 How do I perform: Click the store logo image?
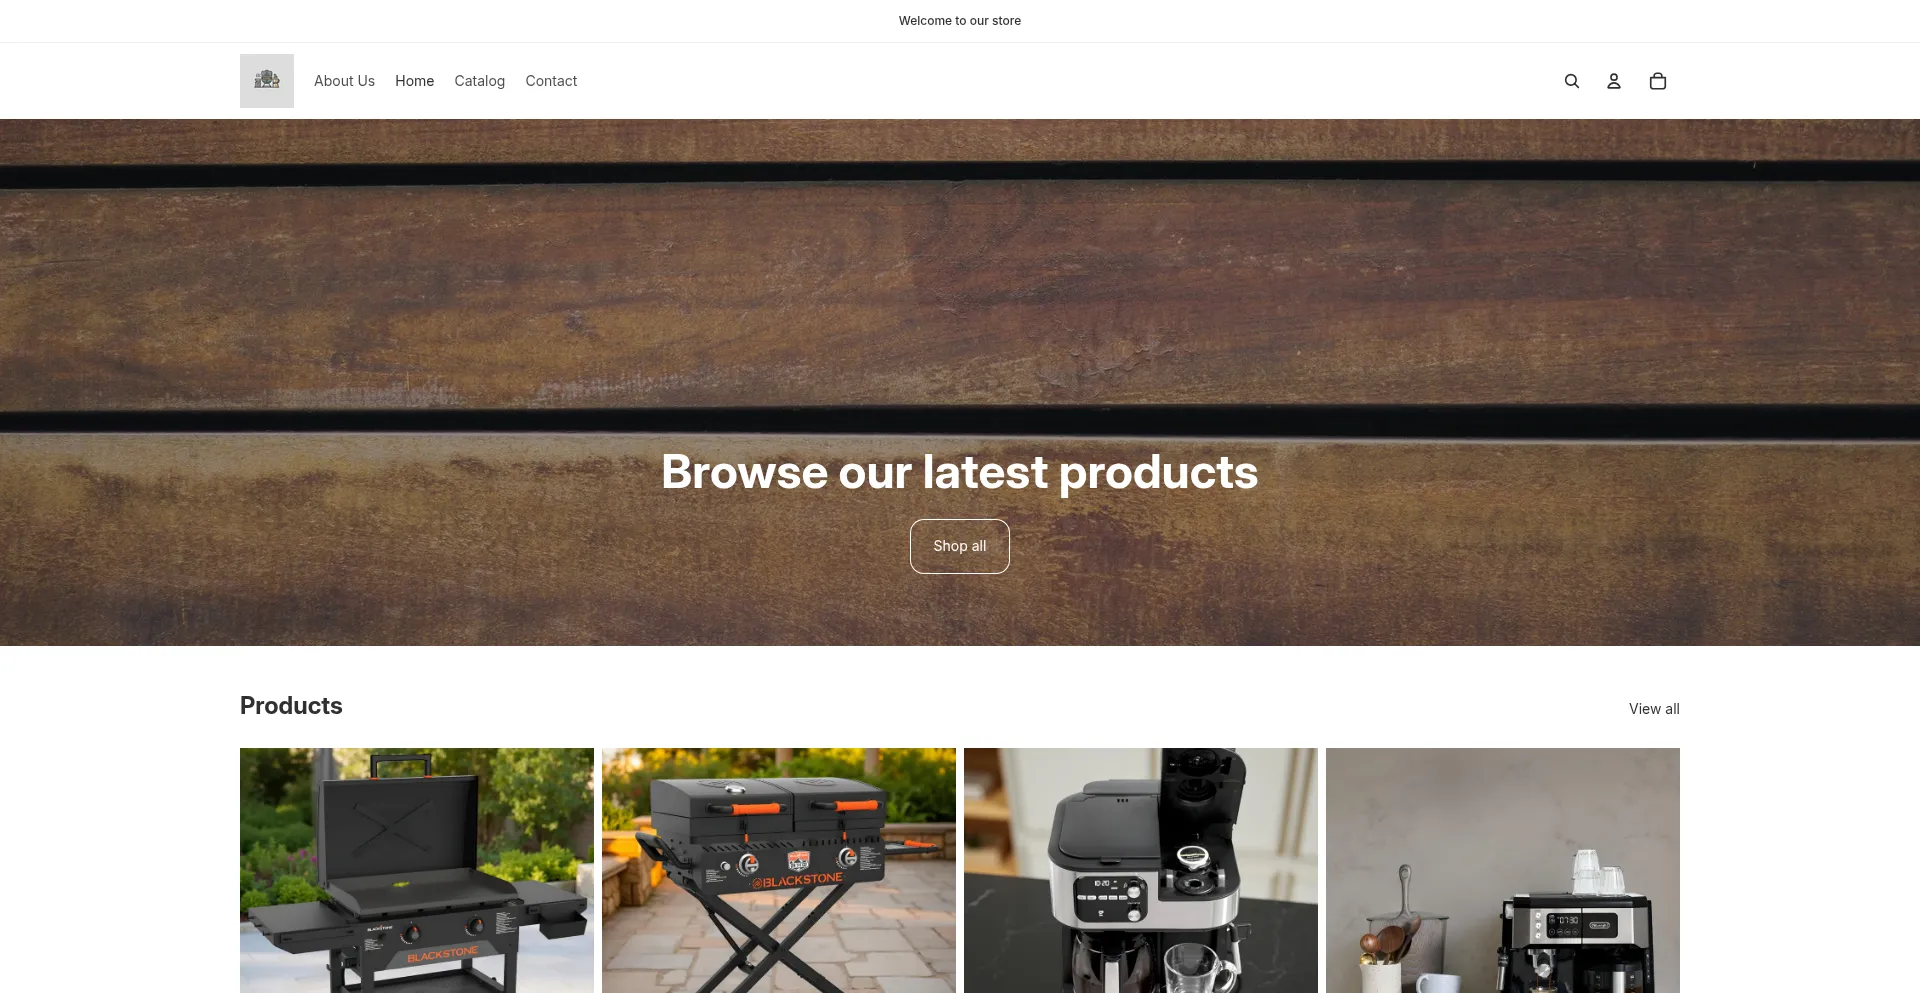pos(267,81)
